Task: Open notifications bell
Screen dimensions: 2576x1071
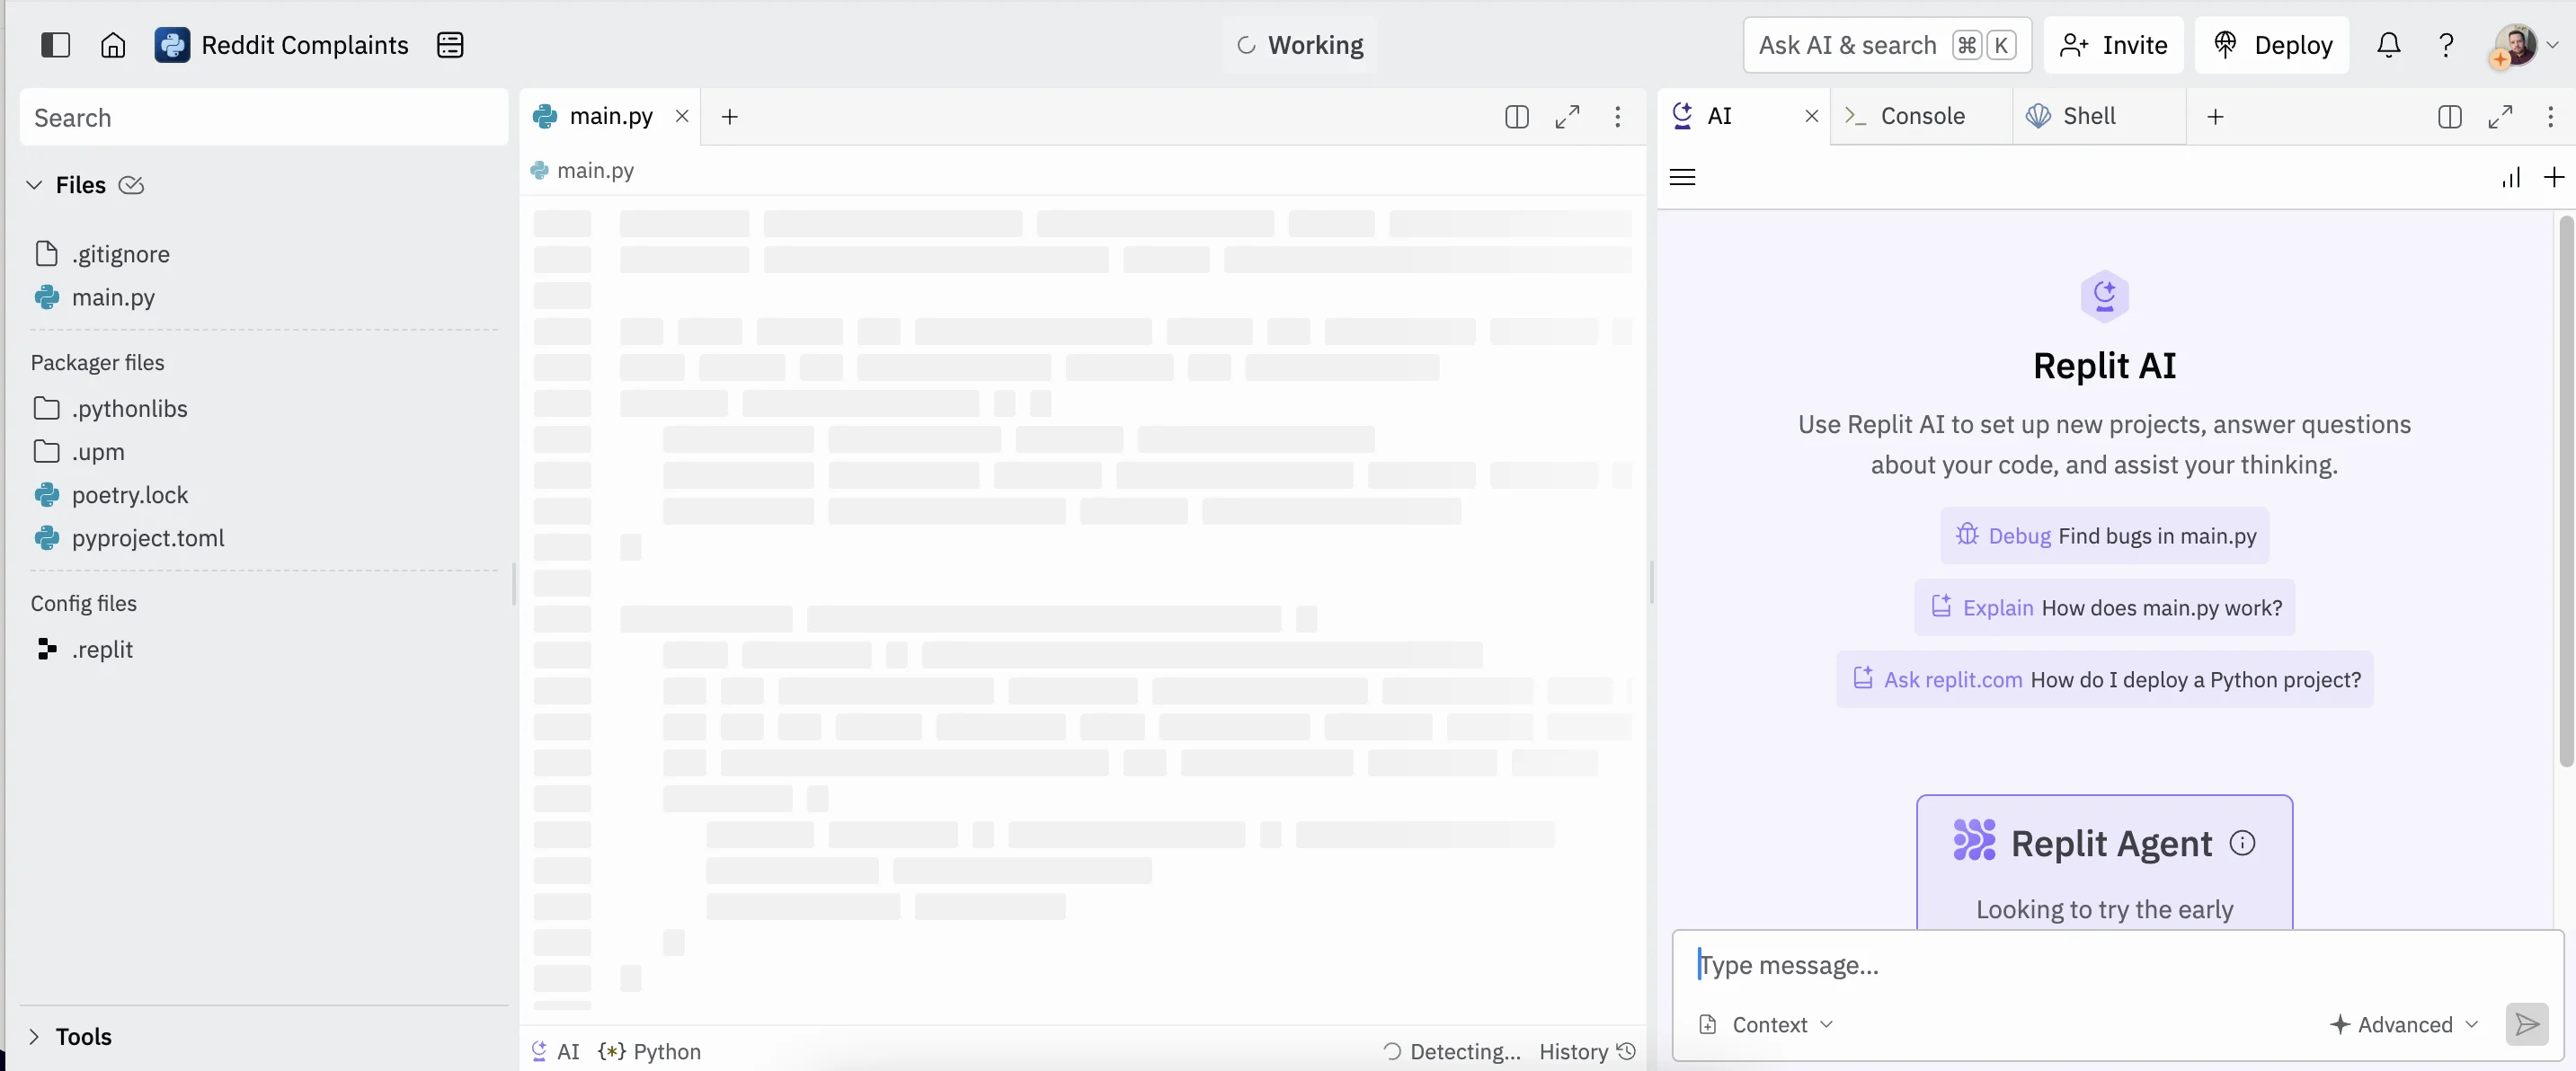Action: tap(2388, 45)
